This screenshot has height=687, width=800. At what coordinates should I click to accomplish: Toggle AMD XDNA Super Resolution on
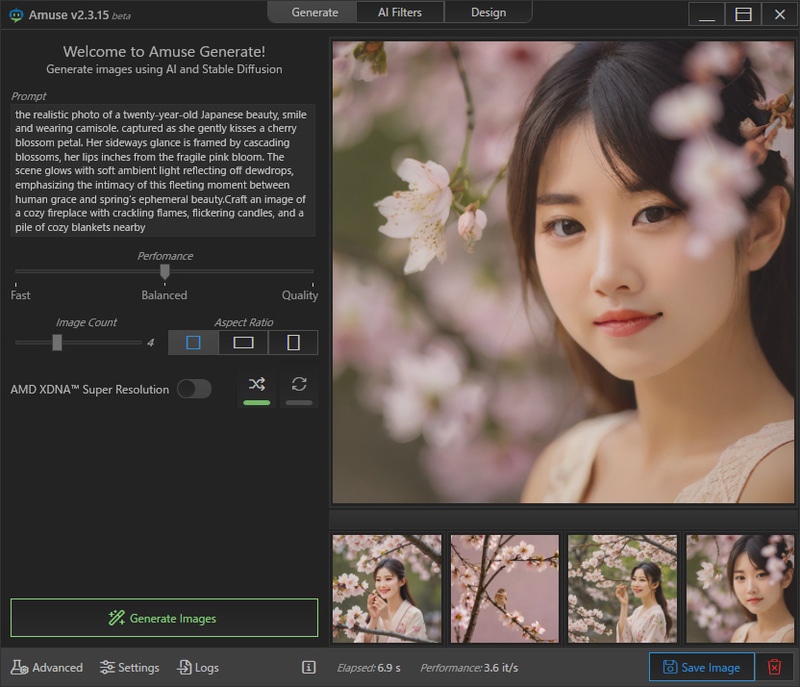click(x=194, y=389)
